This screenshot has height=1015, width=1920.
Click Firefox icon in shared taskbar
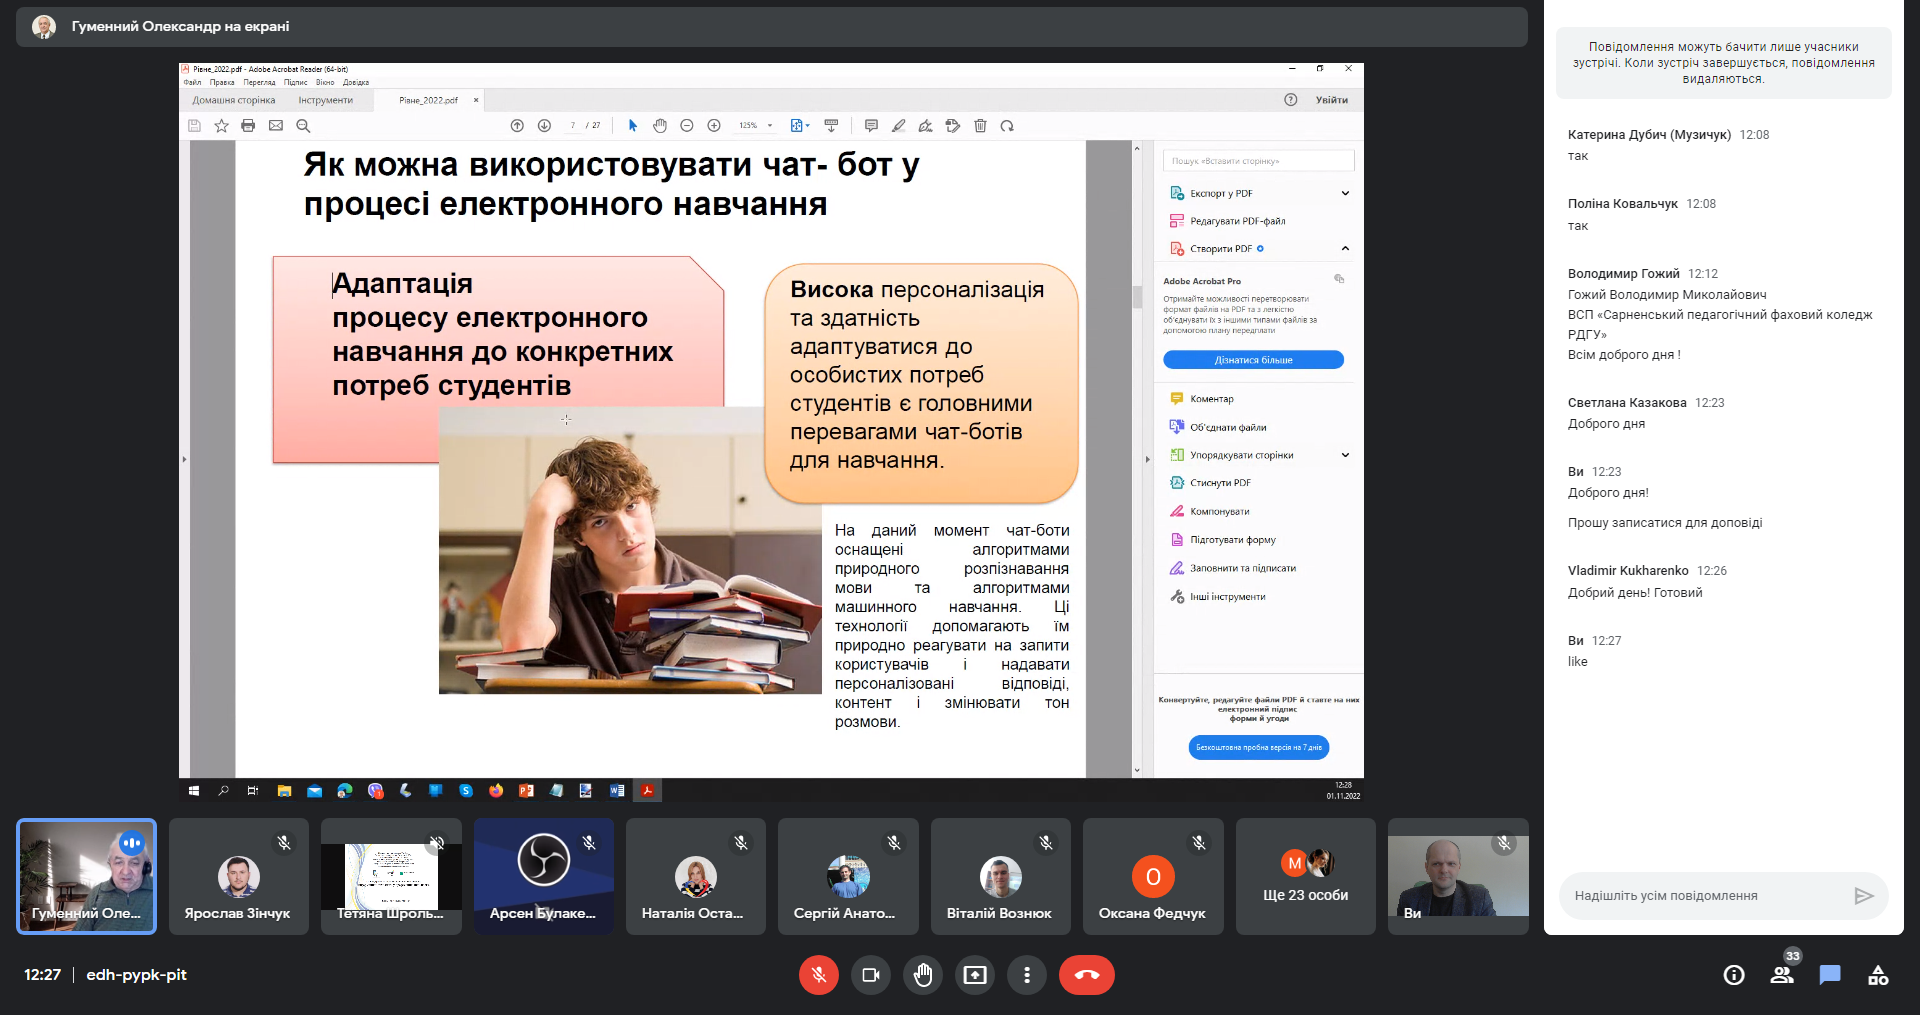tap(496, 791)
